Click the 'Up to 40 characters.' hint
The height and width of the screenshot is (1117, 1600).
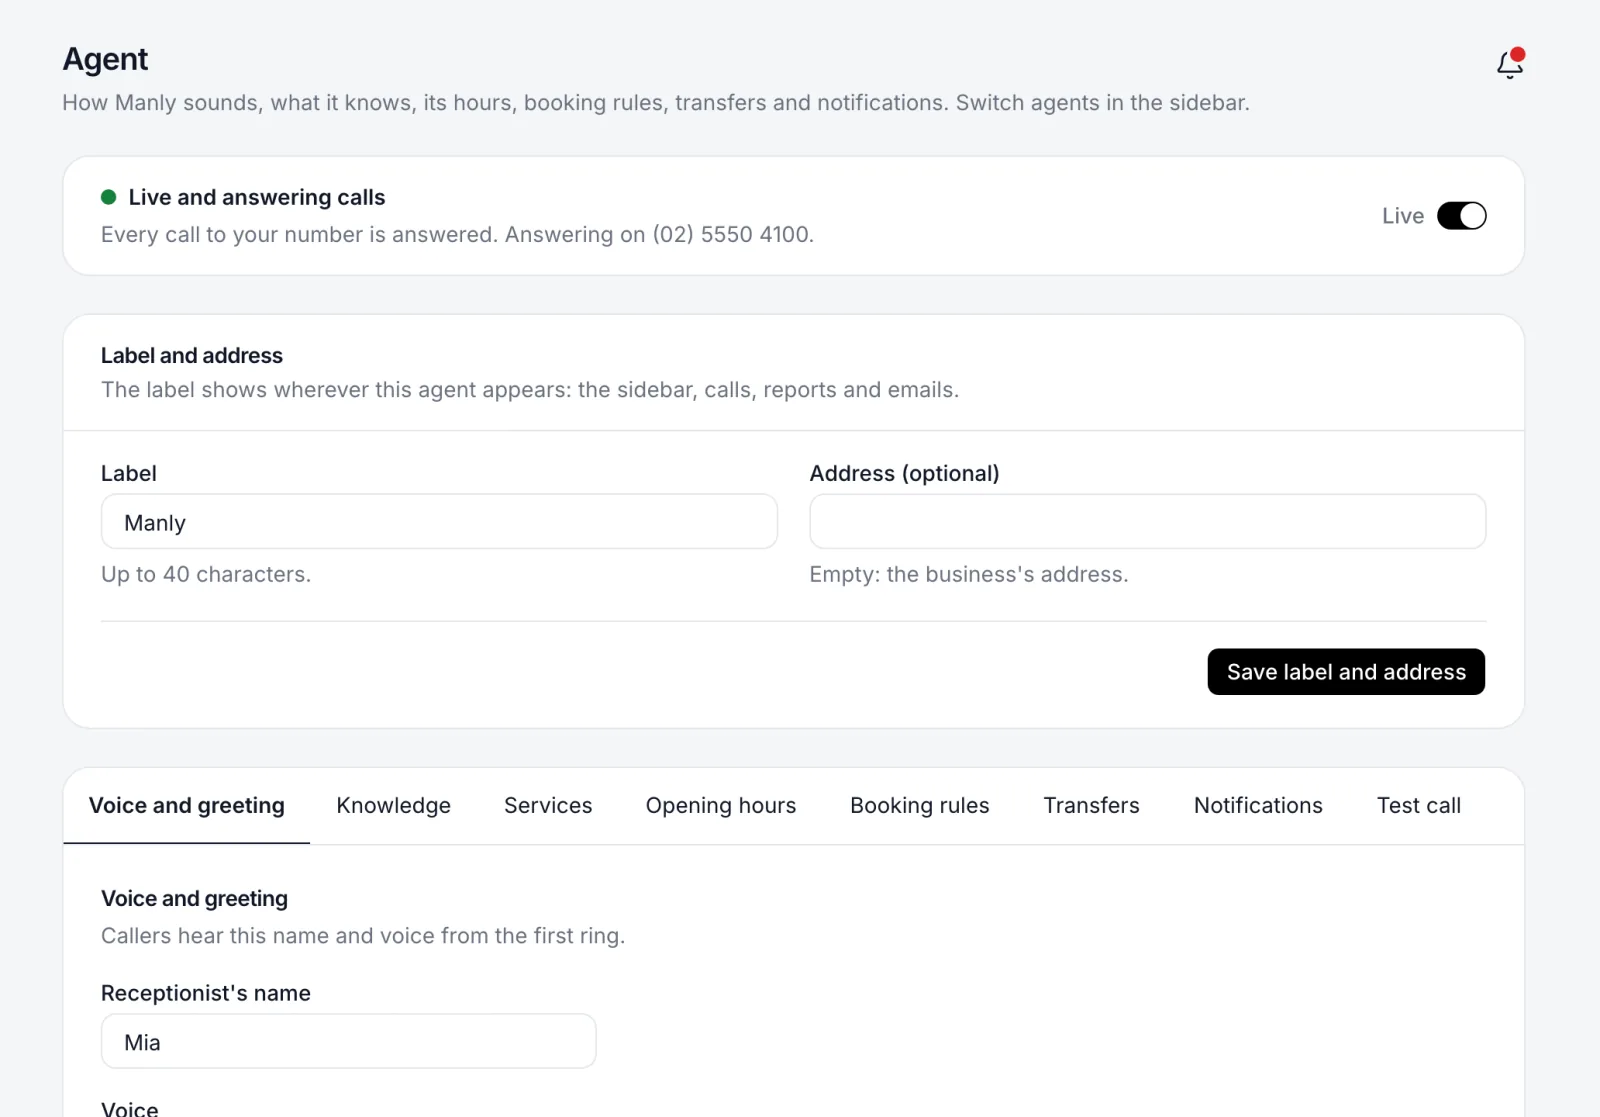coord(206,575)
